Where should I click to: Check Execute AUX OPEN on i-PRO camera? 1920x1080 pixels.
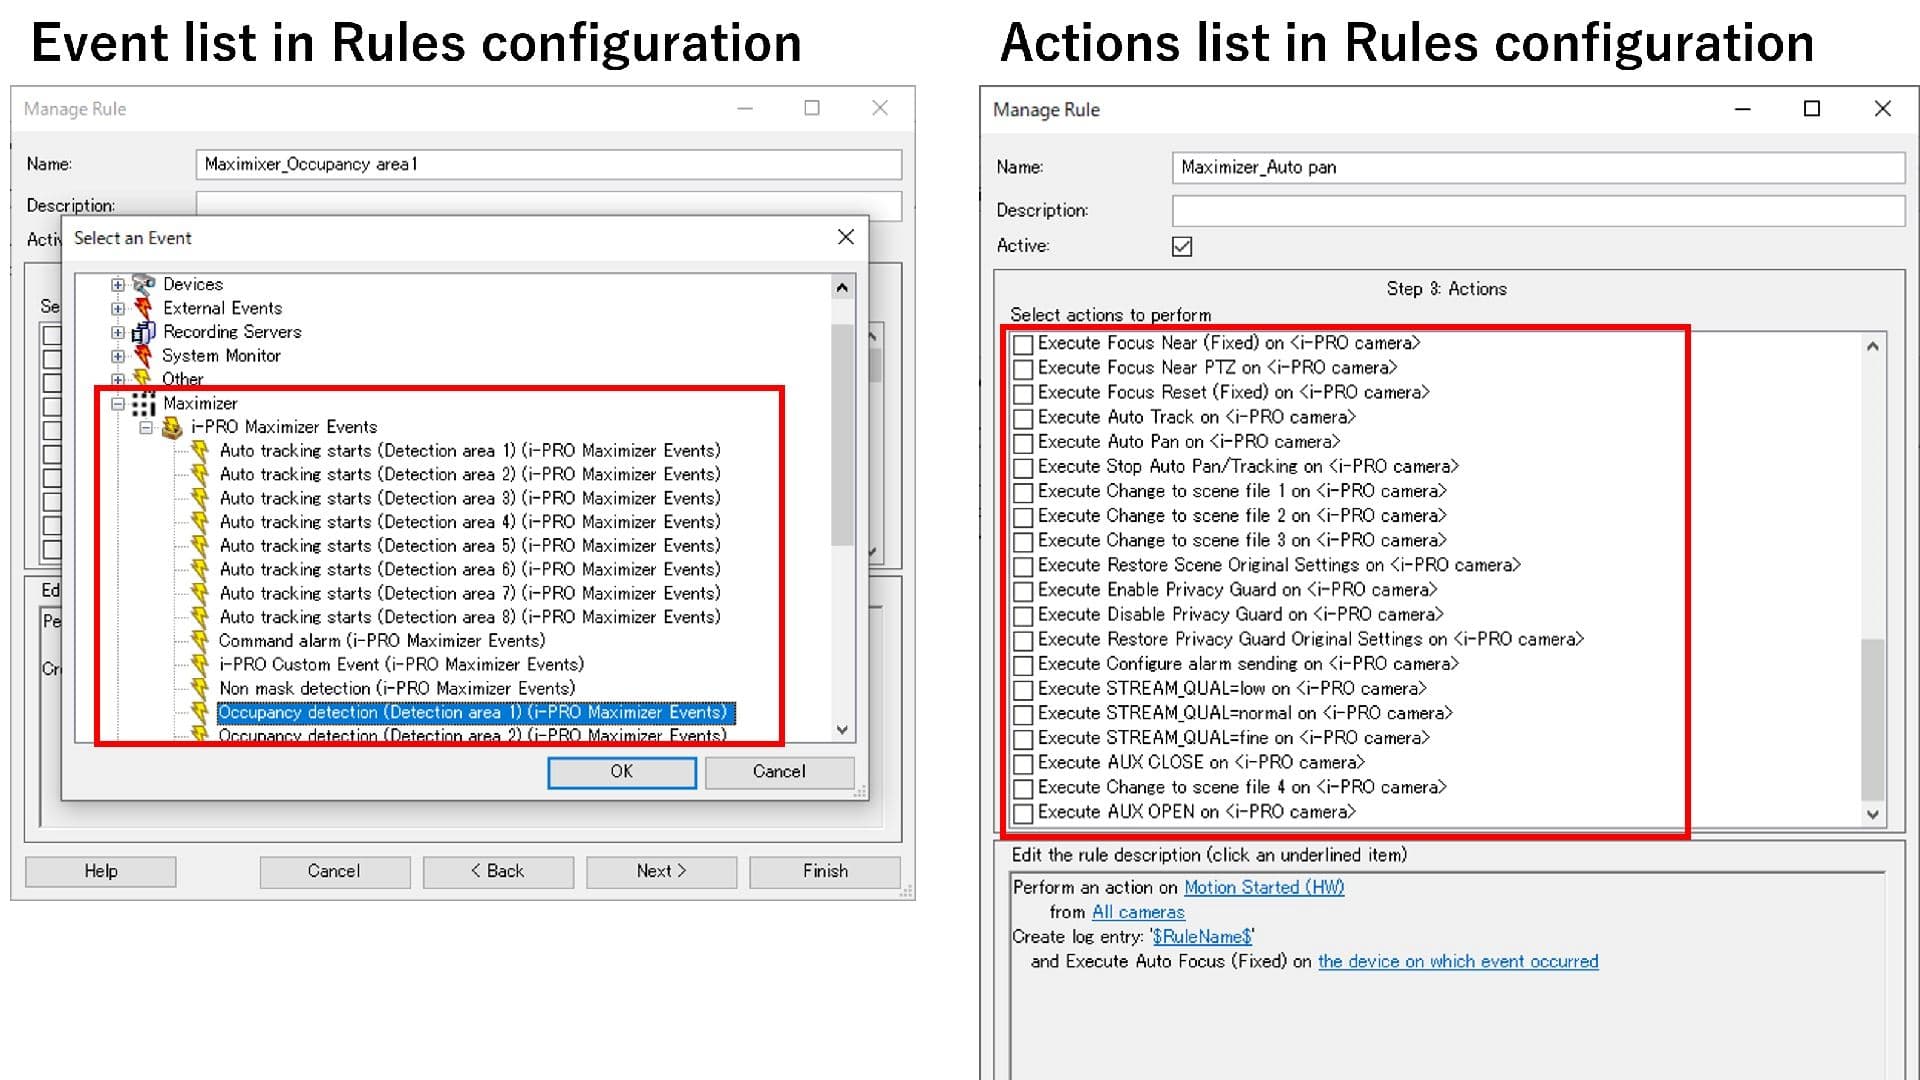1023,813
